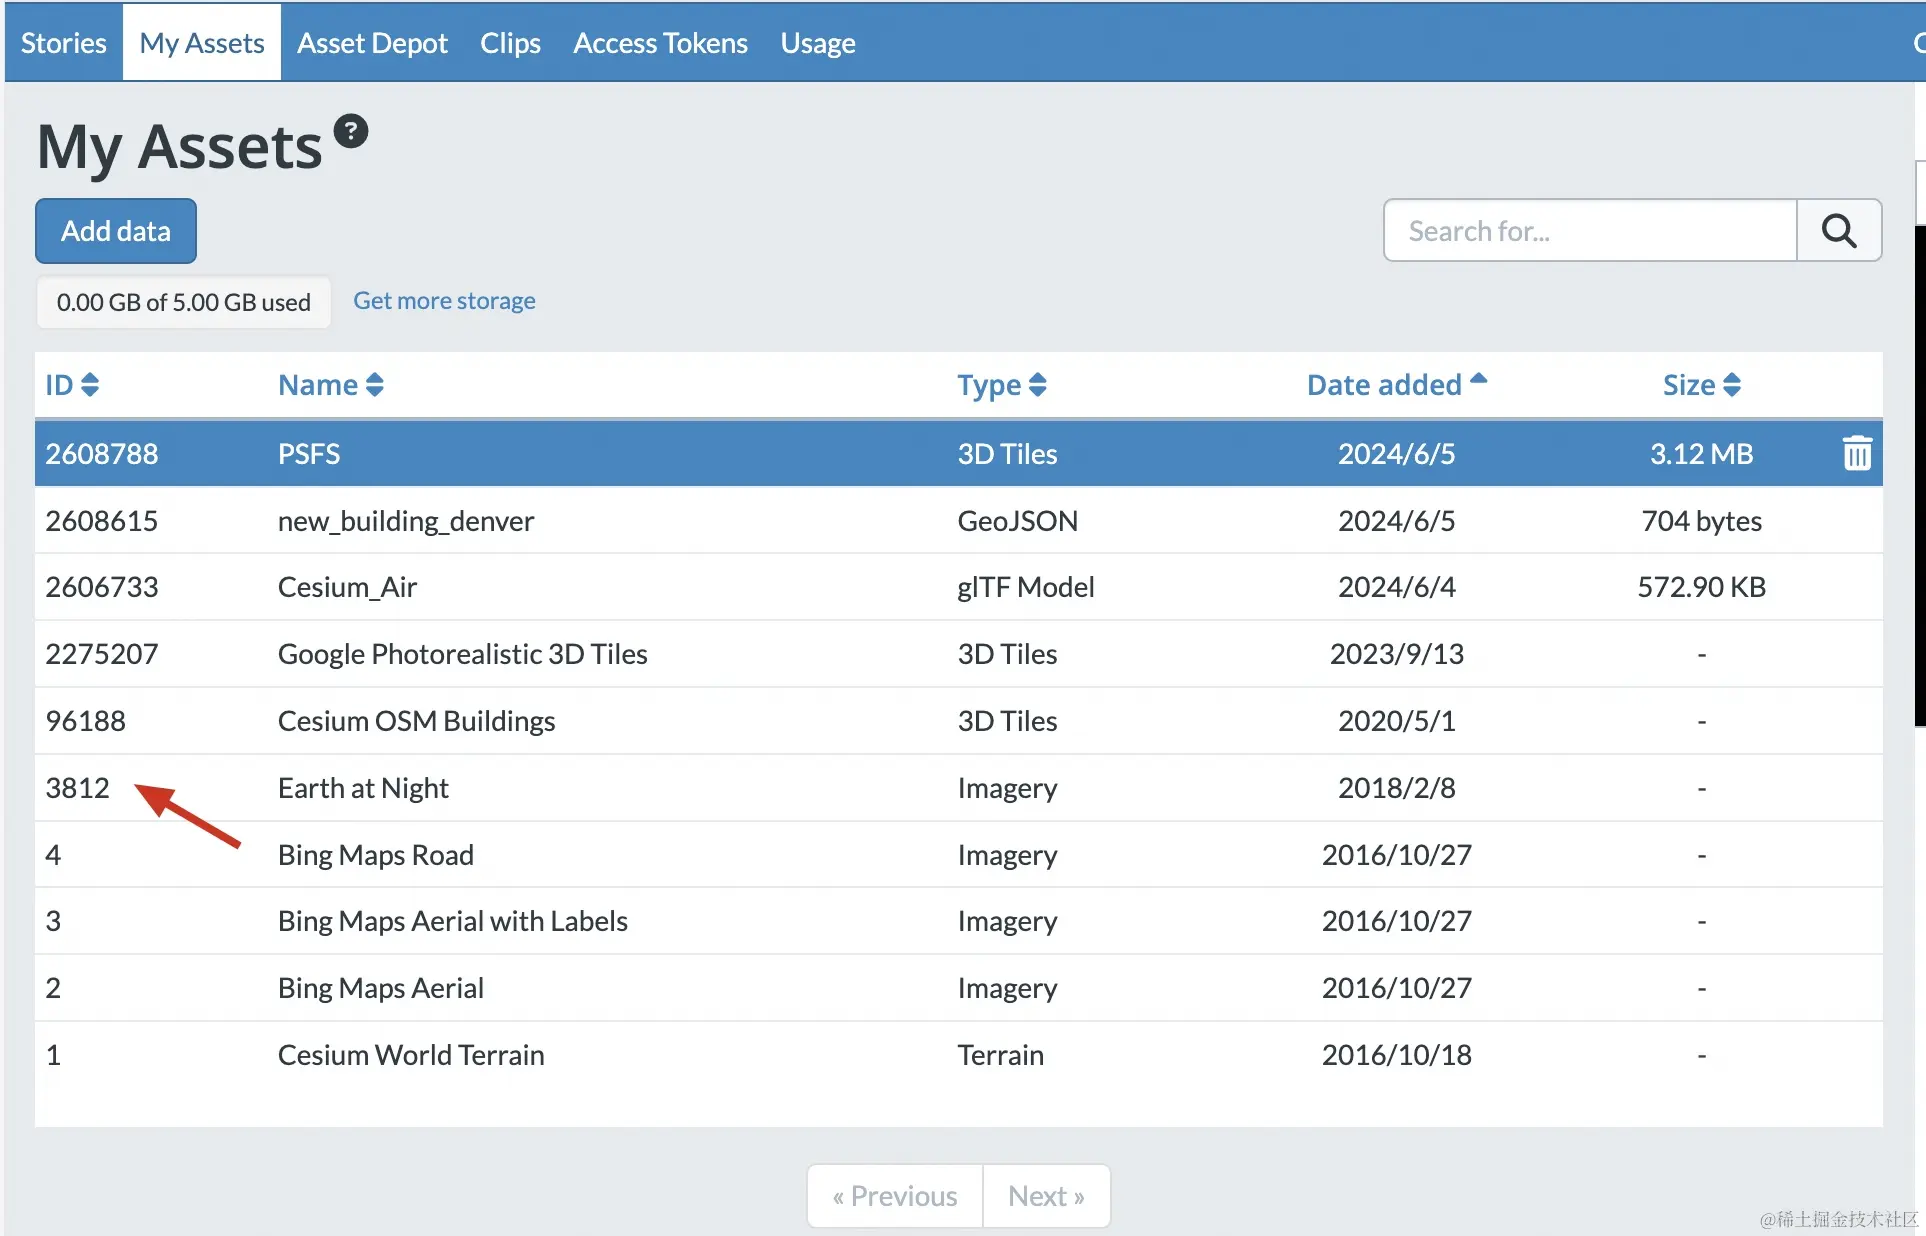
Task: Open the Stories tab
Action: point(63,43)
